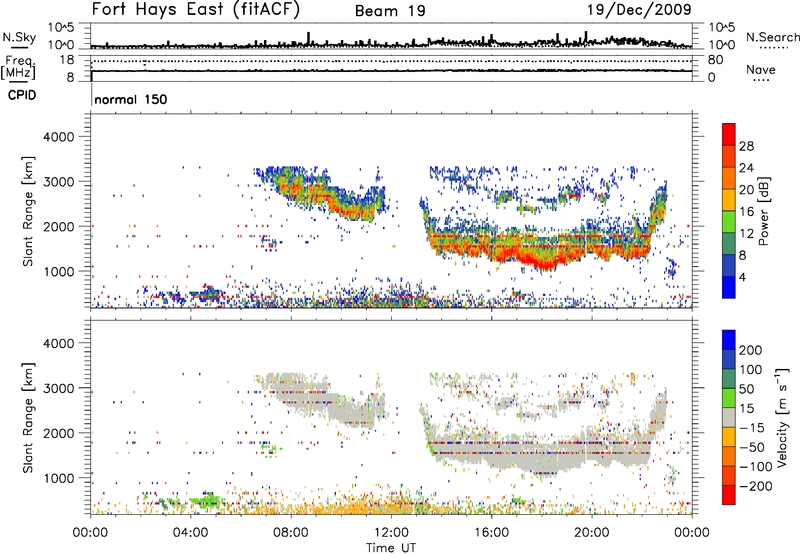Screen dimensions: 800x554
Task: Click the 'Velocity [m s-1]' colorbar label
Action: click(782, 417)
